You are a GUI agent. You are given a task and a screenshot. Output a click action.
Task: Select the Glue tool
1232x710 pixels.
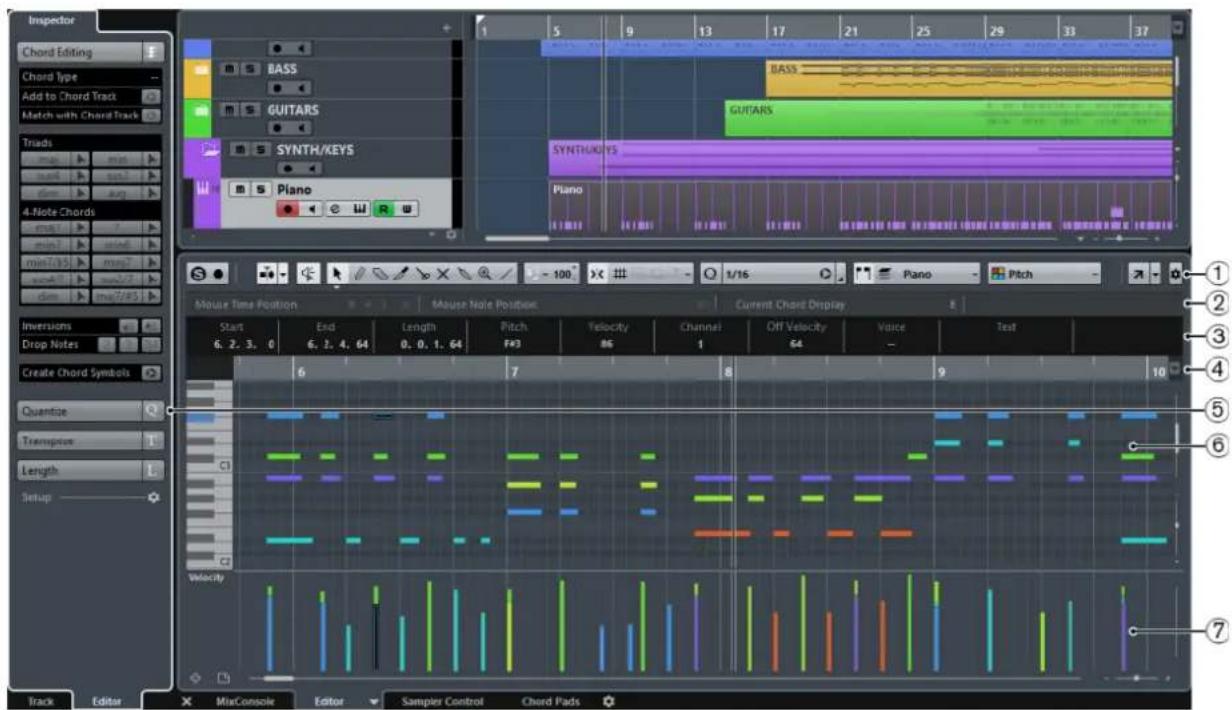point(464,273)
